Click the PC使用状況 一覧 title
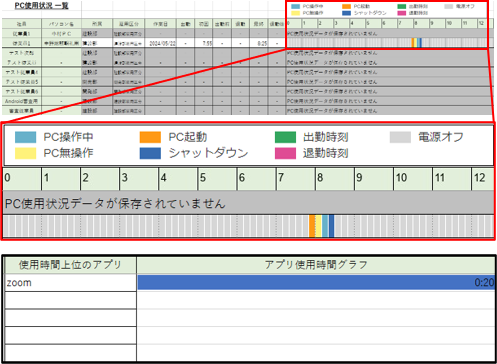 point(41,6)
